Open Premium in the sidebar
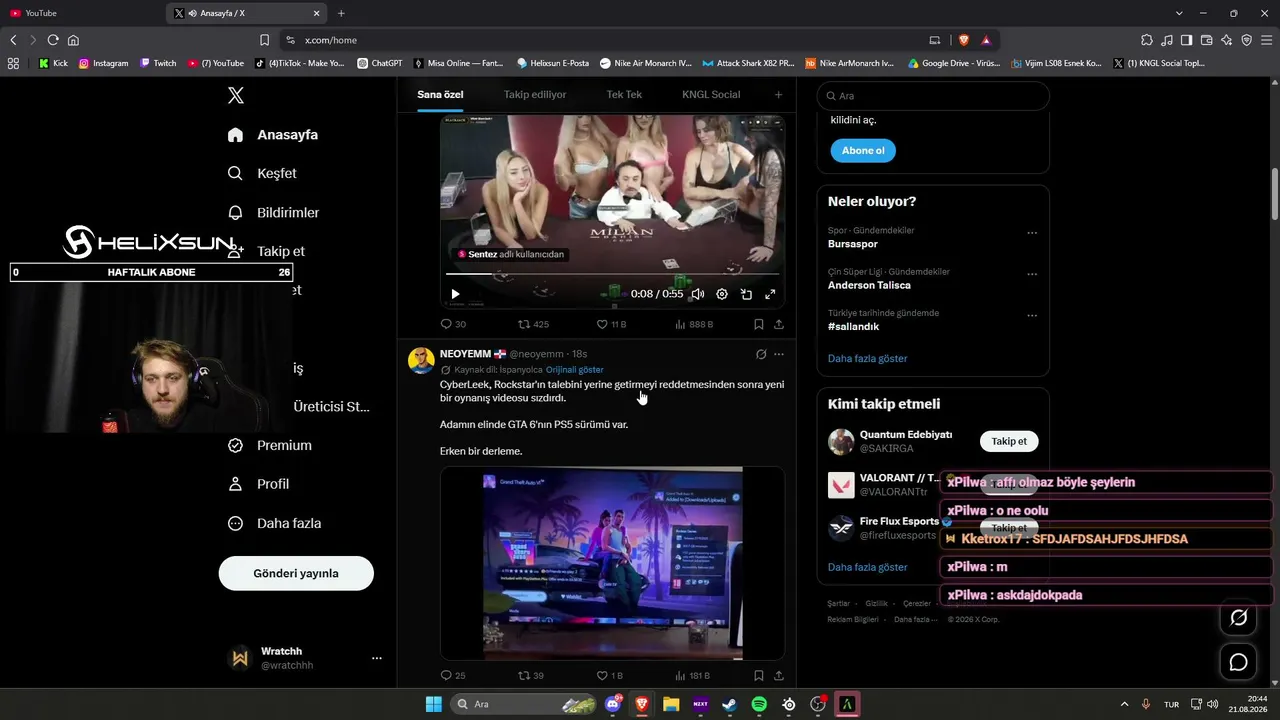Screen dimensions: 1280x720 click(x=269, y=445)
